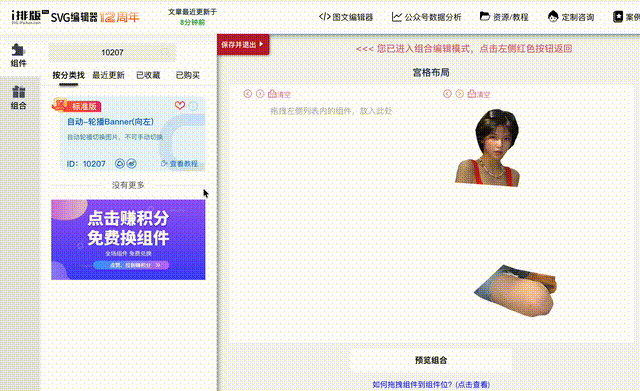Clear the right grid cell with 清空
This screenshot has height=391, width=640.
(479, 94)
